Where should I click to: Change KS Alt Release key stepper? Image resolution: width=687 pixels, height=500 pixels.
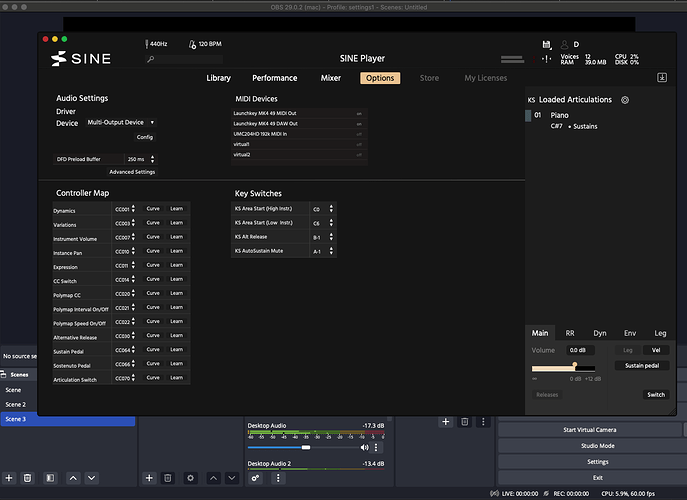[x=332, y=237]
